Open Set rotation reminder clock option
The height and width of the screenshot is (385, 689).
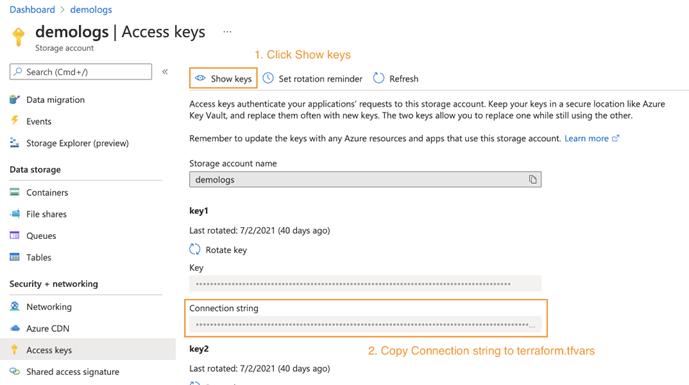312,79
